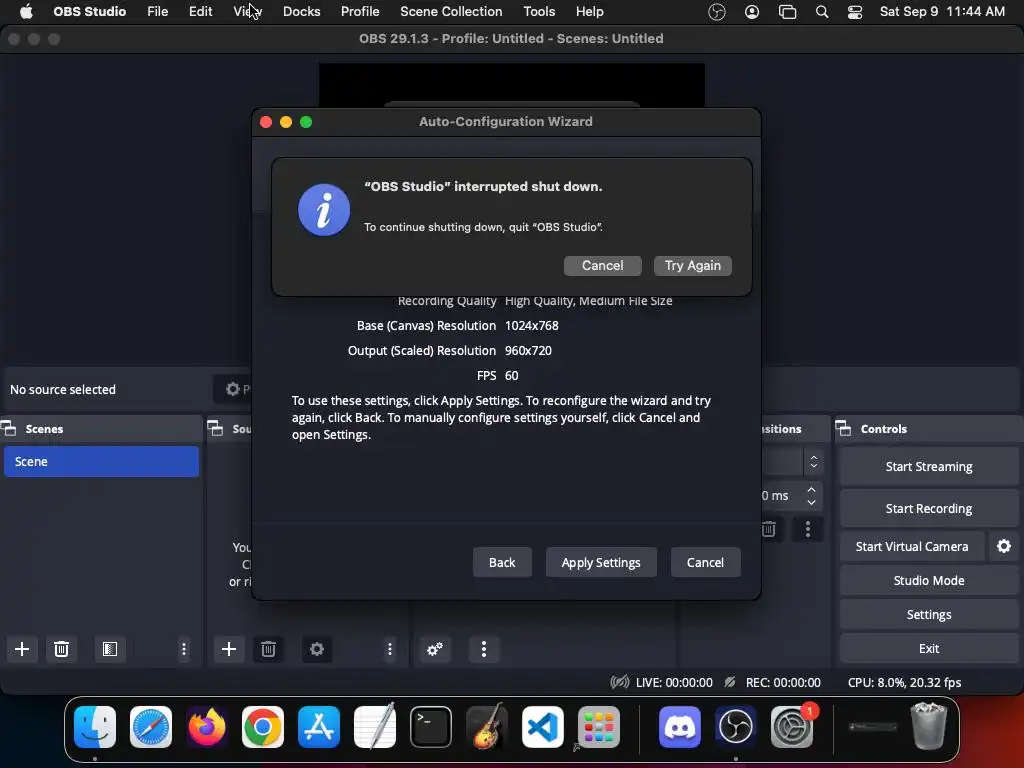Open Control Center in menu bar

(x=855, y=12)
